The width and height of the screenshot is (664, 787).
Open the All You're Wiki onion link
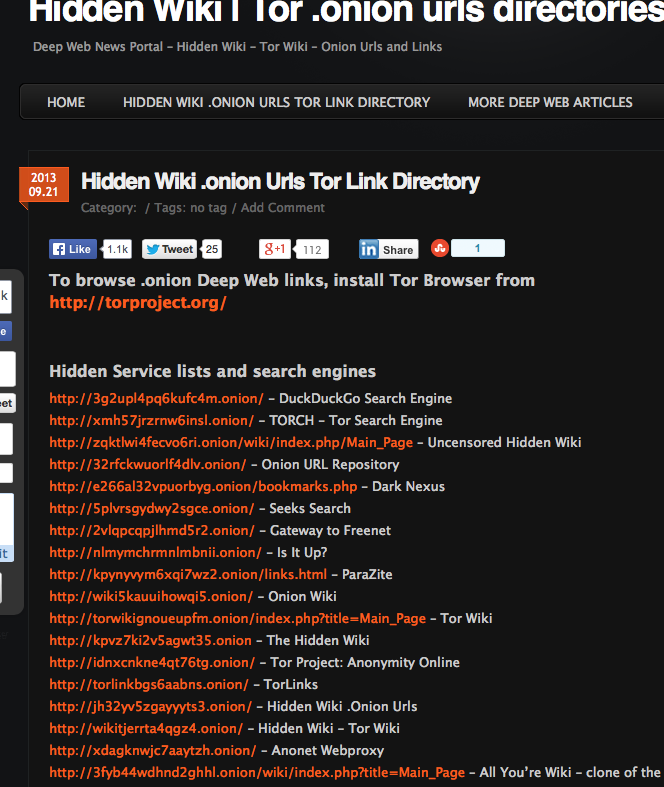(x=257, y=773)
